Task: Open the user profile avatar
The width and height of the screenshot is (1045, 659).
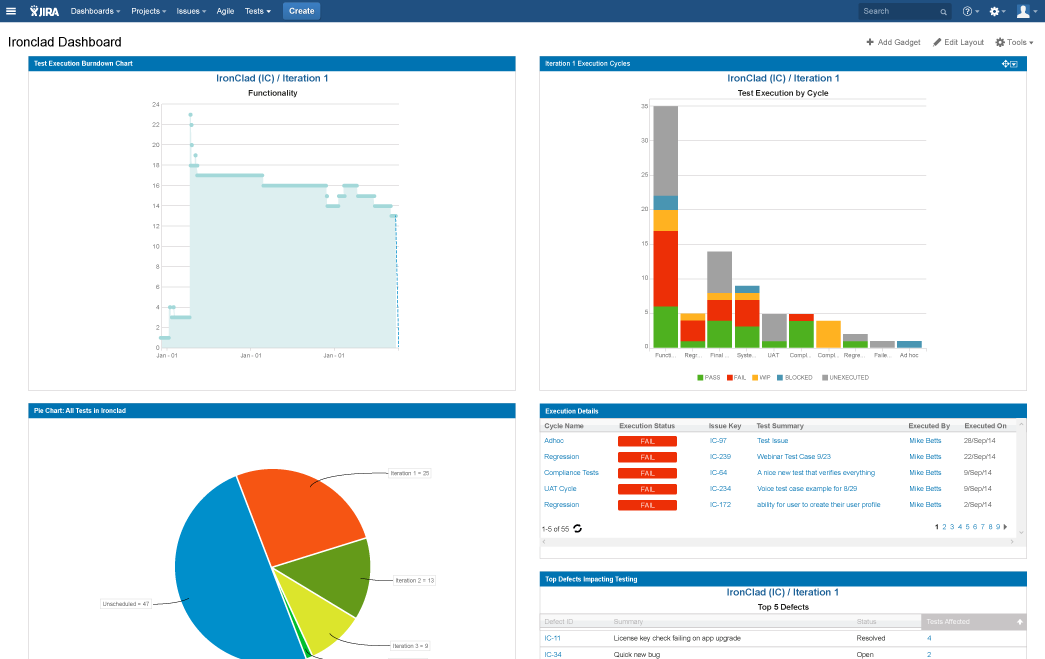Action: click(1023, 11)
